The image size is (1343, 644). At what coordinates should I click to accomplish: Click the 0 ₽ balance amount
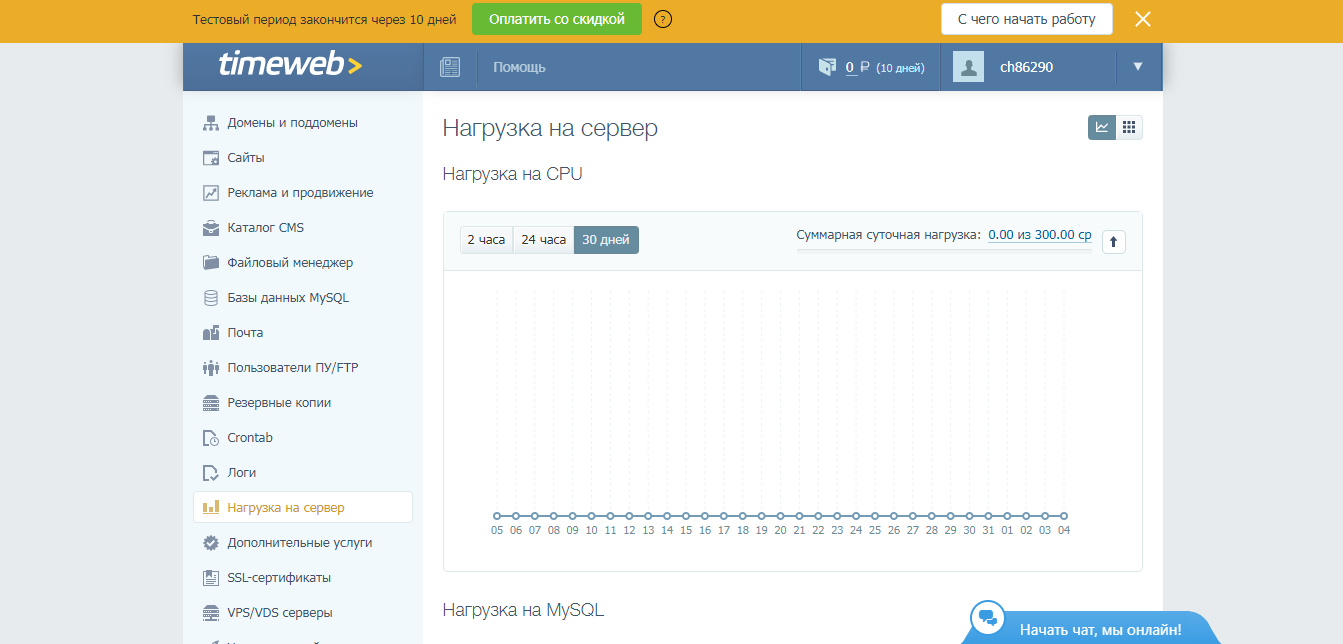click(x=857, y=67)
